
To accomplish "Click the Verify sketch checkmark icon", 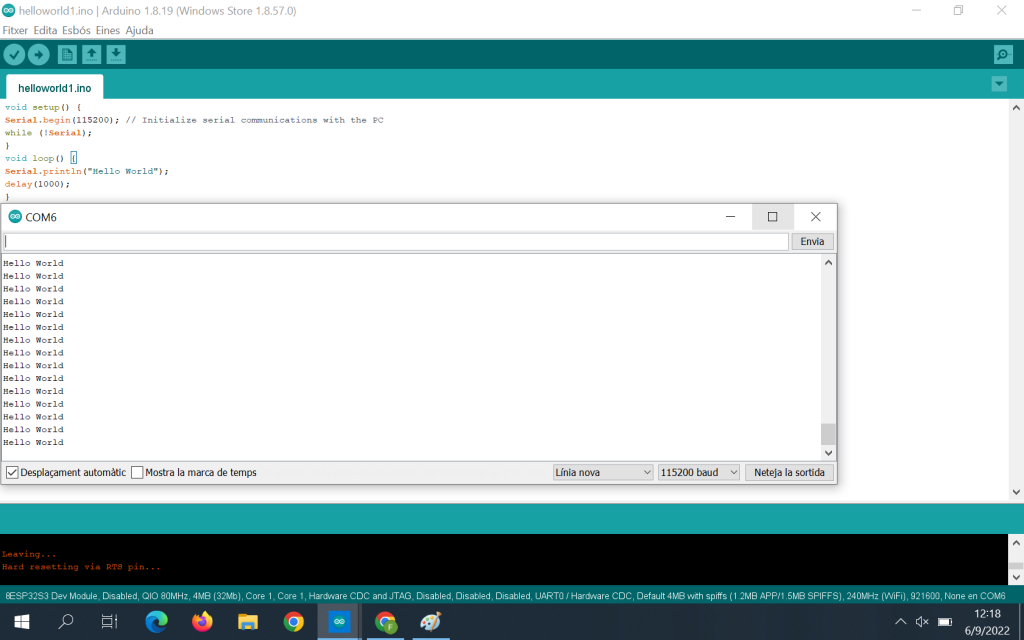I will [14, 55].
